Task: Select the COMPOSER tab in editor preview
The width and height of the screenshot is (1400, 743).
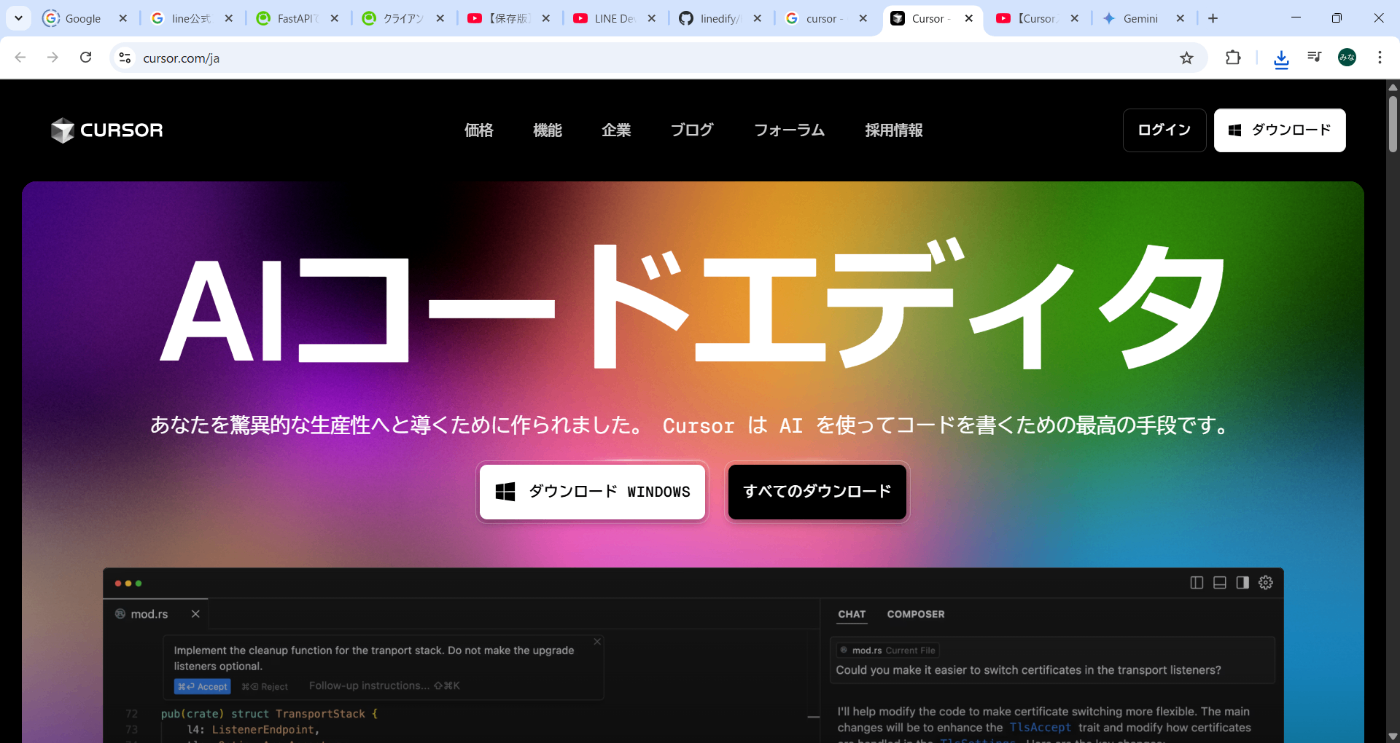Action: tap(916, 614)
